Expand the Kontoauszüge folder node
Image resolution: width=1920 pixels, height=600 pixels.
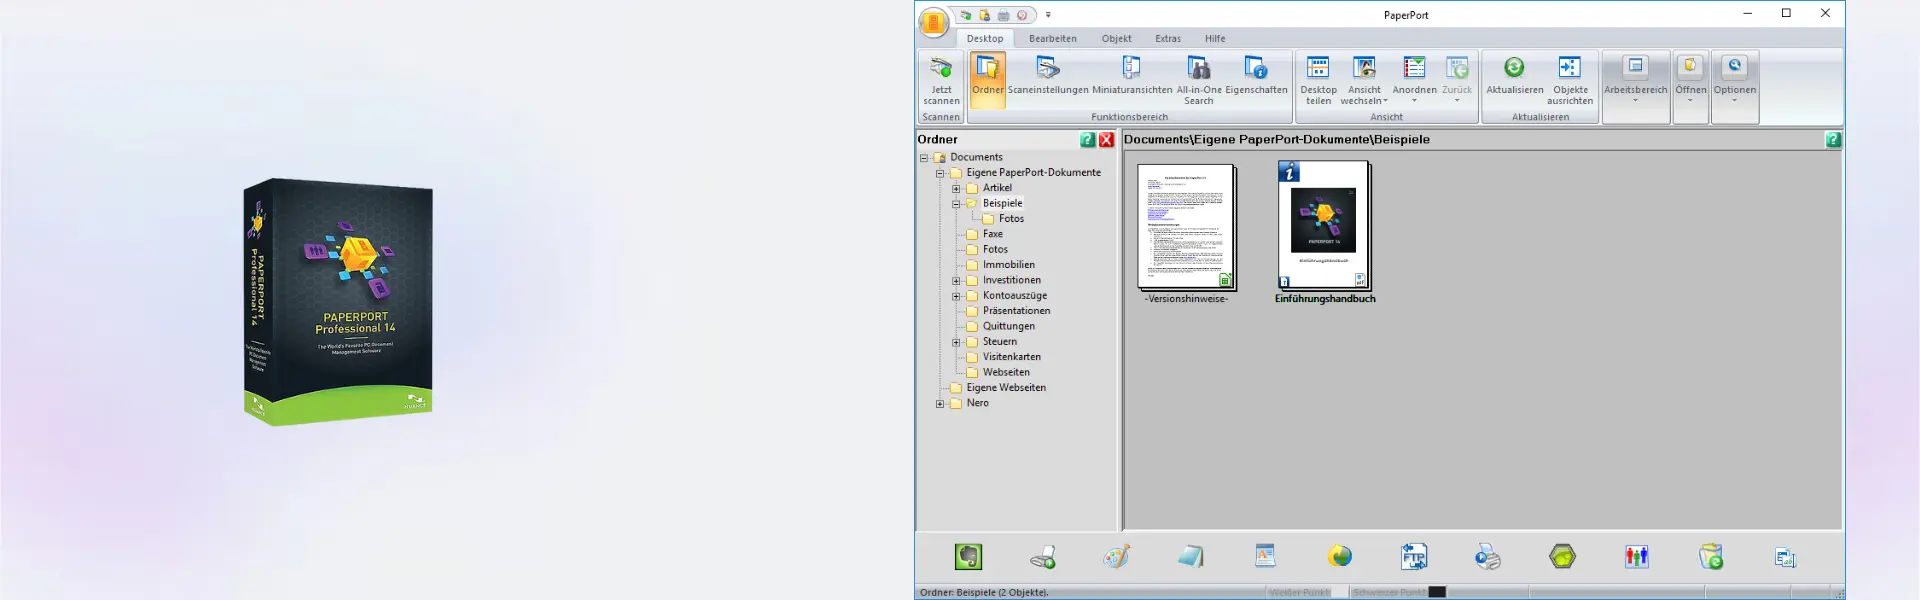click(x=956, y=296)
